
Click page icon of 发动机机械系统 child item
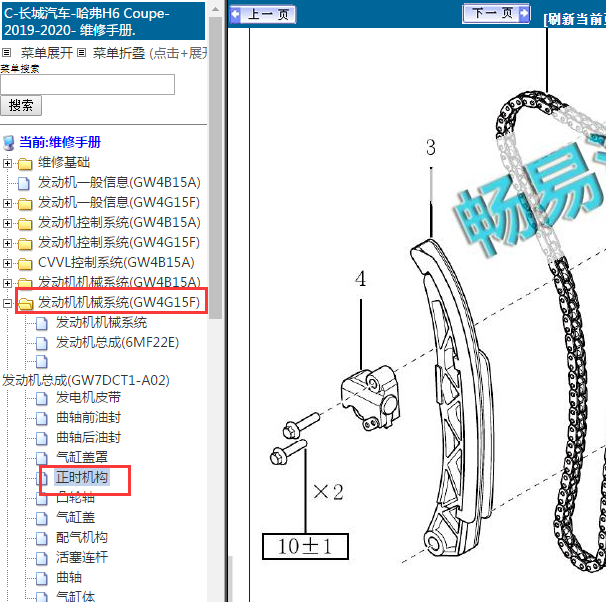pyautogui.click(x=42, y=323)
